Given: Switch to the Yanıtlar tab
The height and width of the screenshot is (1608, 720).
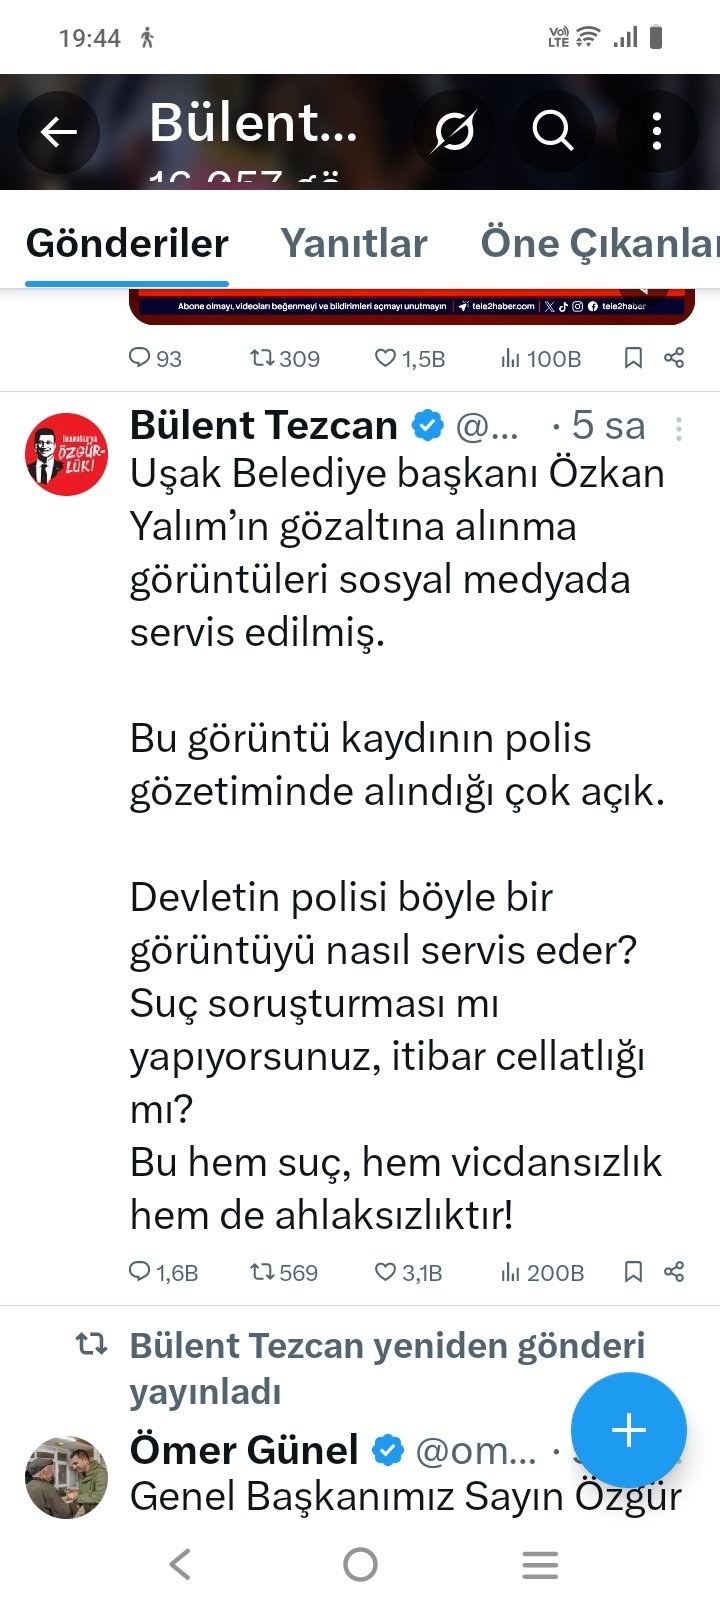Looking at the screenshot, I should click(354, 243).
